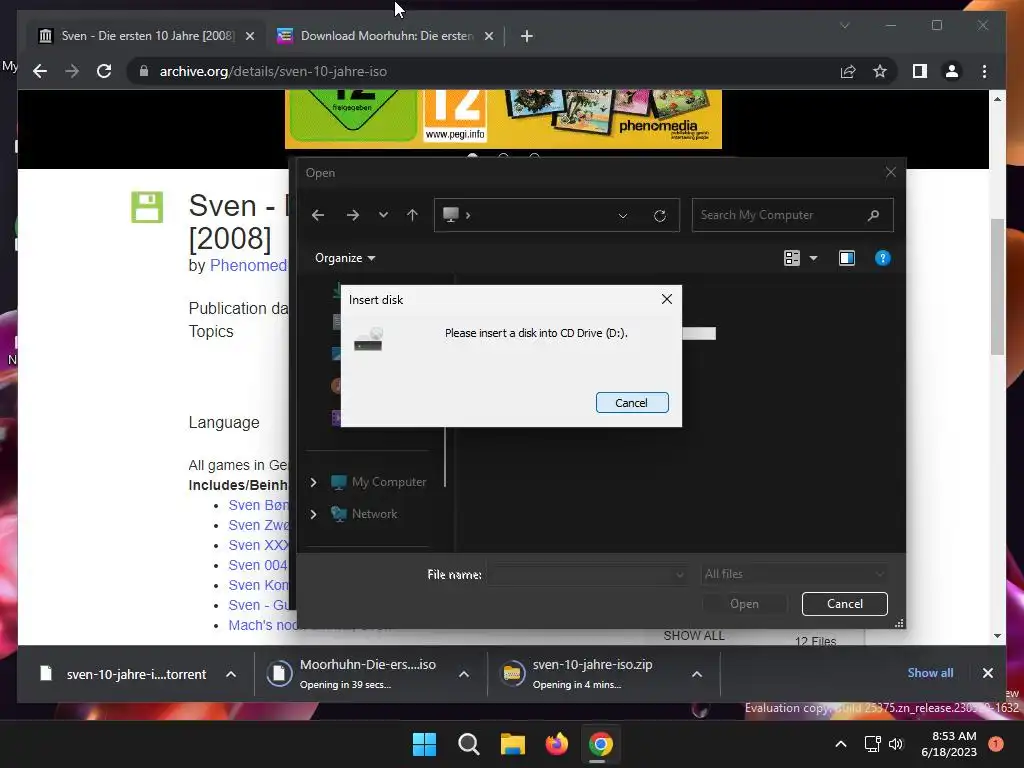Click the Phenomedia author link
Screen dimensions: 1024x768
[x=248, y=265]
